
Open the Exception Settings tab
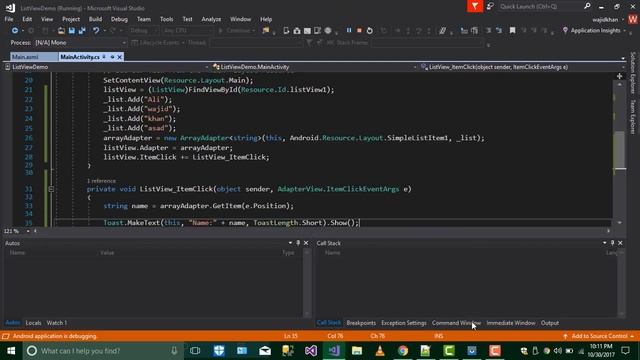point(404,323)
